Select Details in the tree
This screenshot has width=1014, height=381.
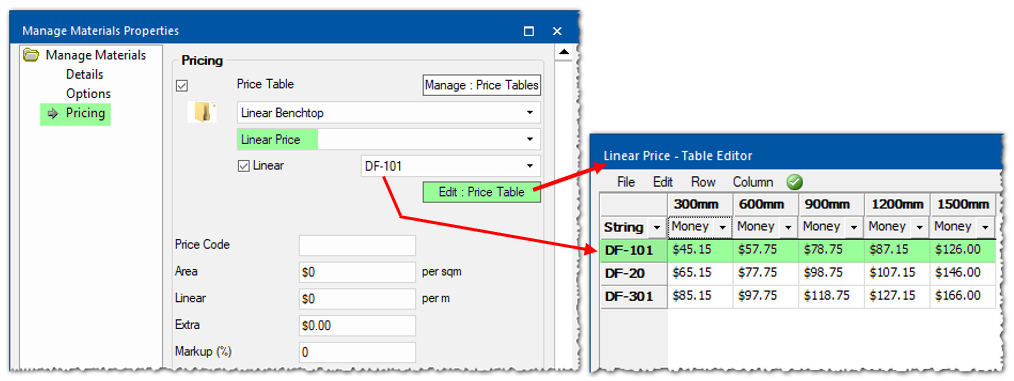pyautogui.click(x=84, y=74)
